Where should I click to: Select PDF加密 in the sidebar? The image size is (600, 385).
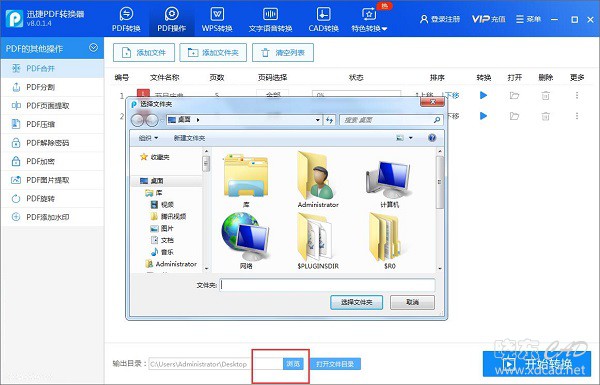coord(52,161)
